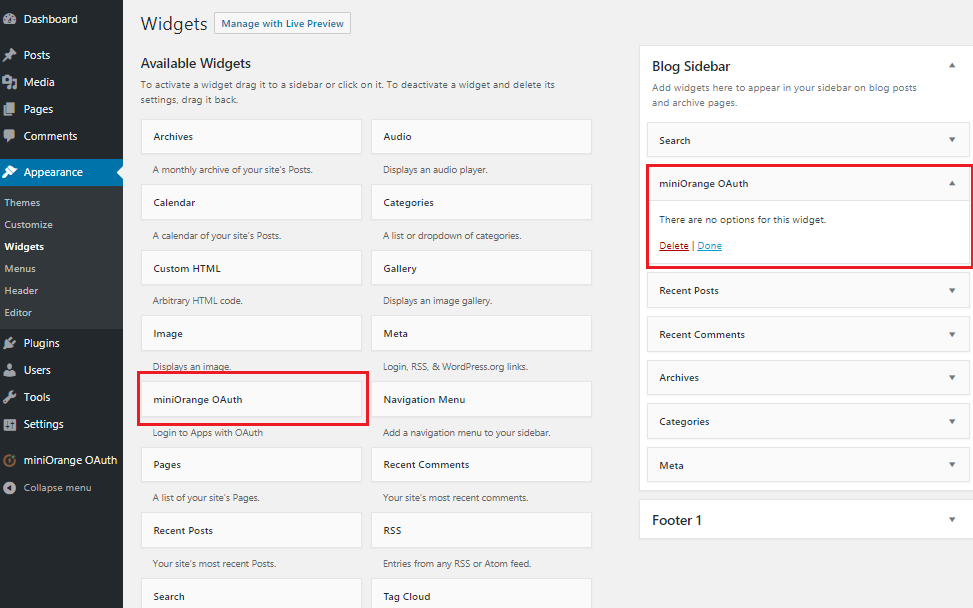Open the Comments menu

50,136
